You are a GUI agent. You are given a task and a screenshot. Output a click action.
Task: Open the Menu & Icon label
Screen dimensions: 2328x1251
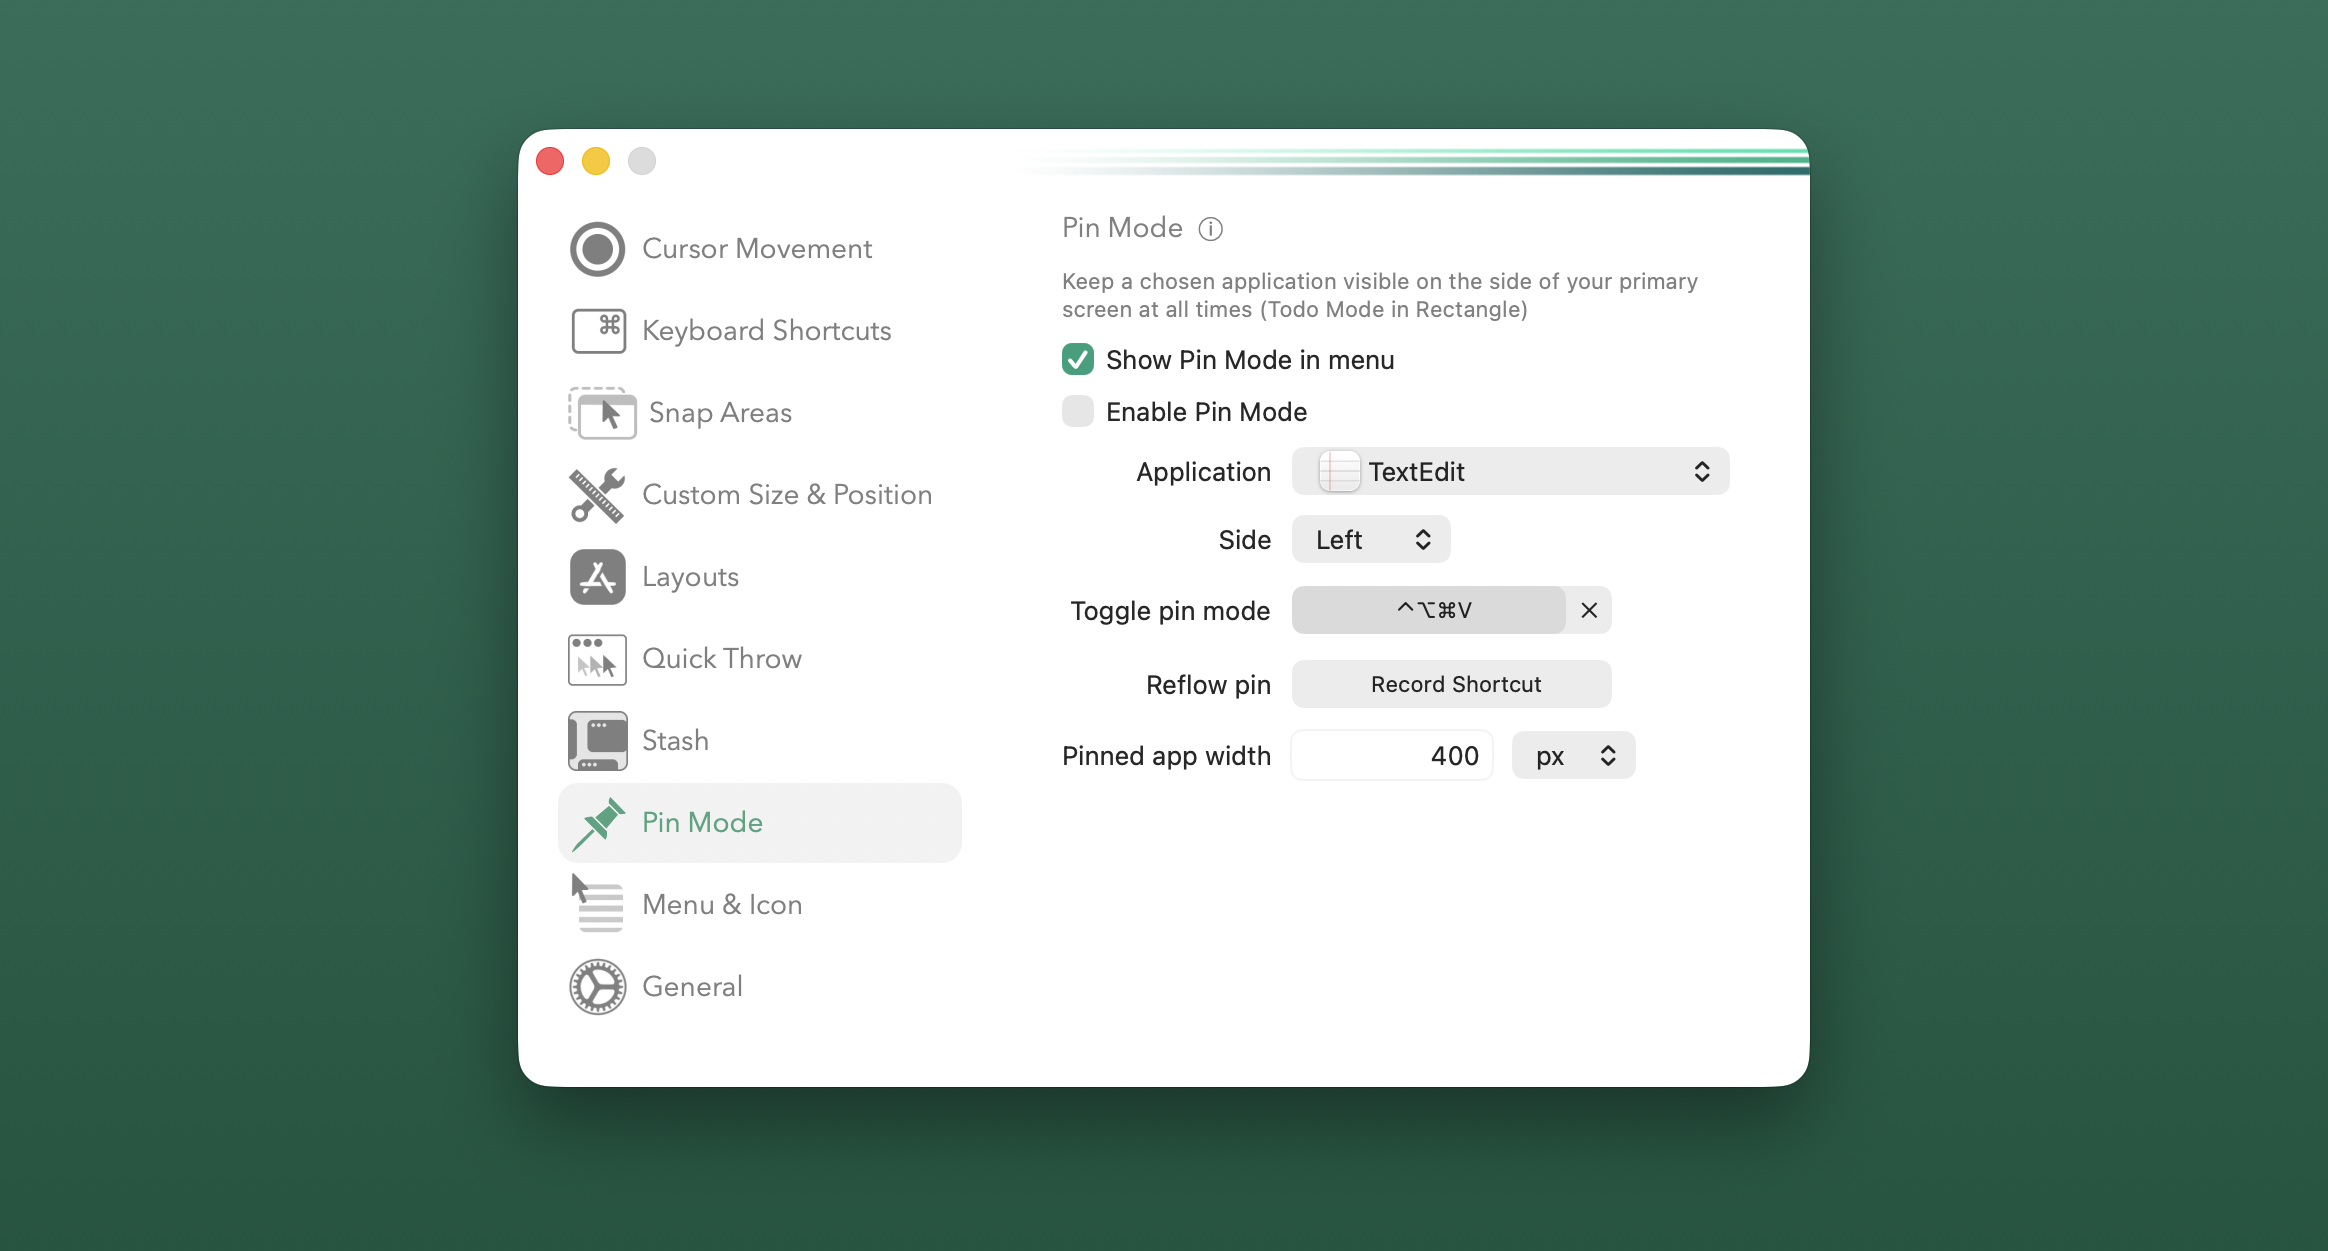pos(722,905)
